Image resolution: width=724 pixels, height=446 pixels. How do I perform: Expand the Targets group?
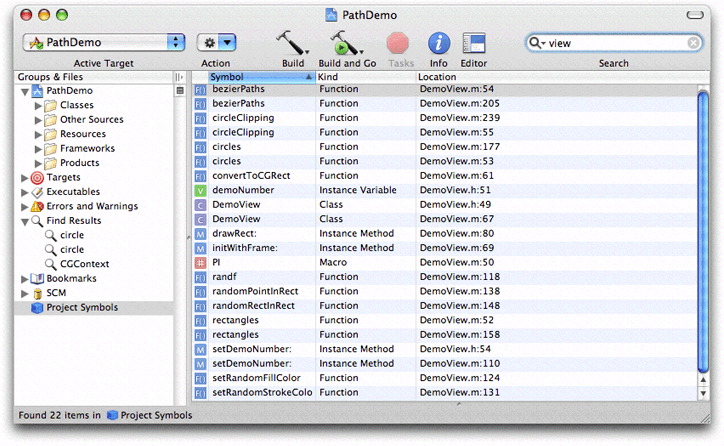tap(23, 177)
